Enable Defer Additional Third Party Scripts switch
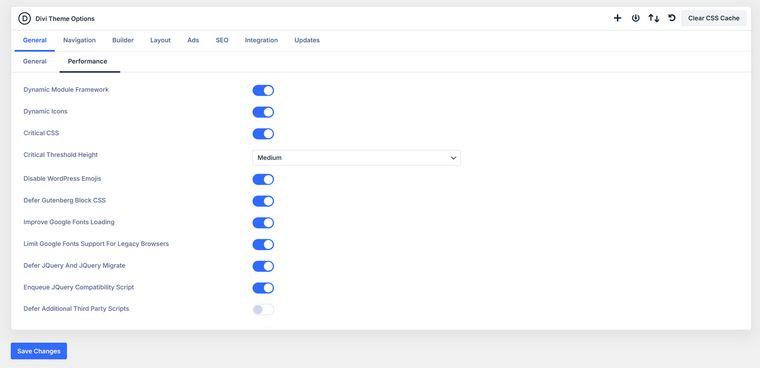The image size is (760, 368). pyautogui.click(x=263, y=309)
